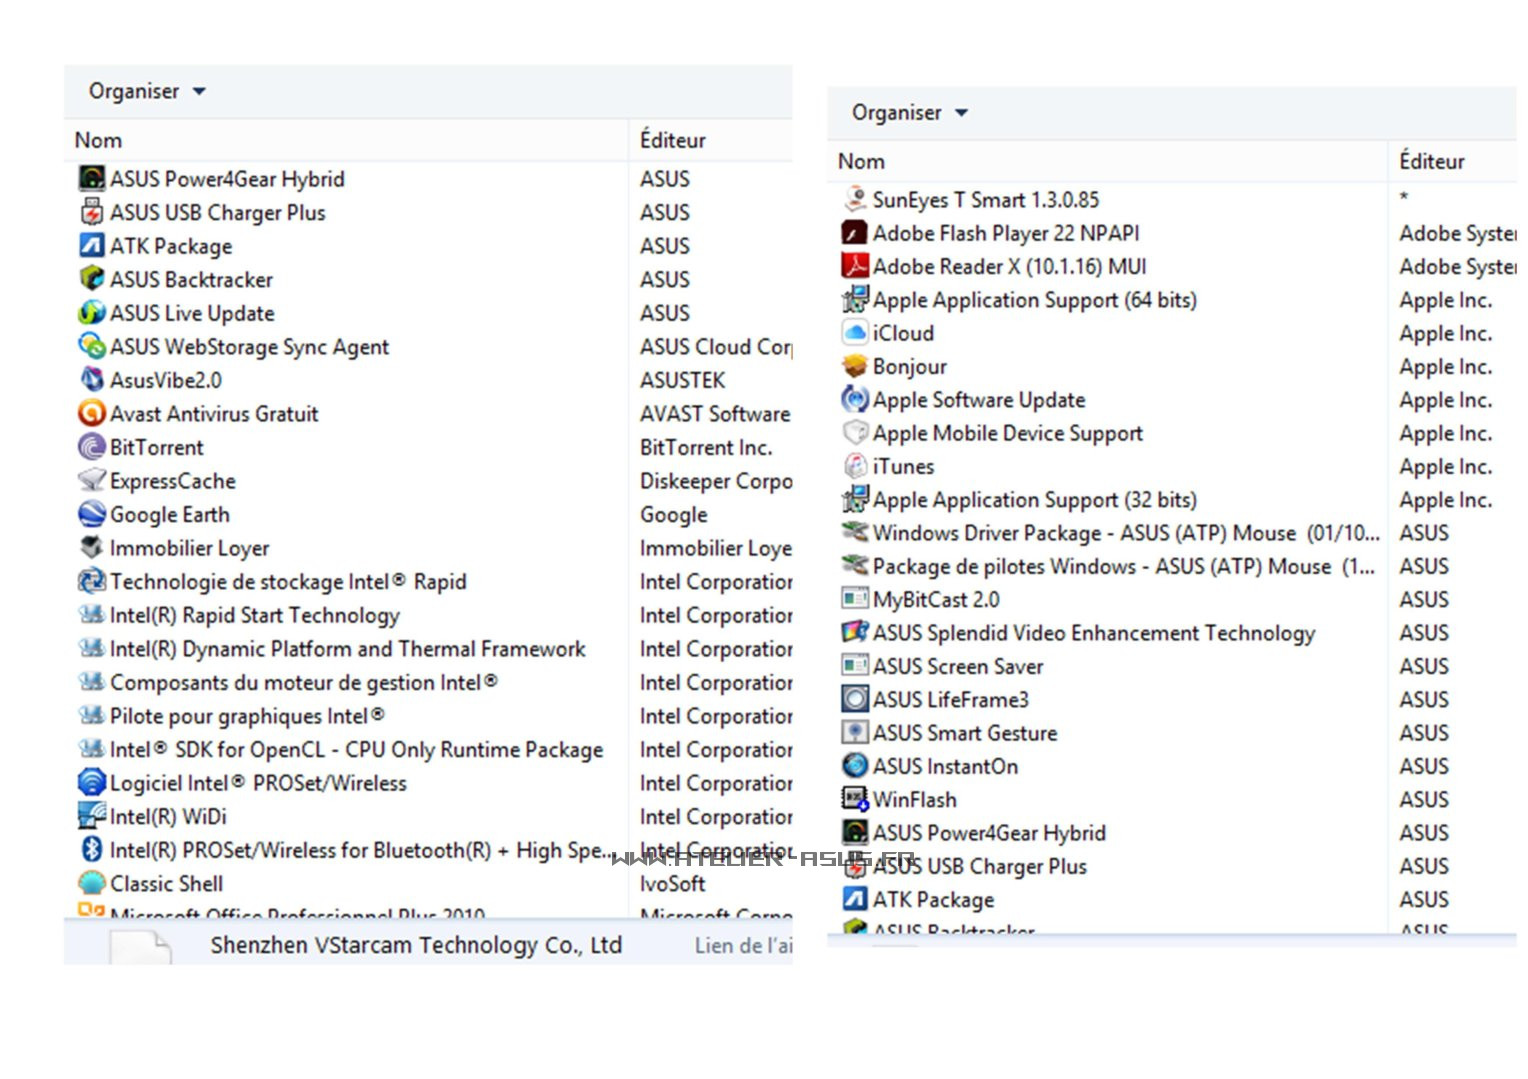Viewport: 1528px width, 1079px height.
Task: Choose the Apple Software Update entry
Action: click(978, 400)
